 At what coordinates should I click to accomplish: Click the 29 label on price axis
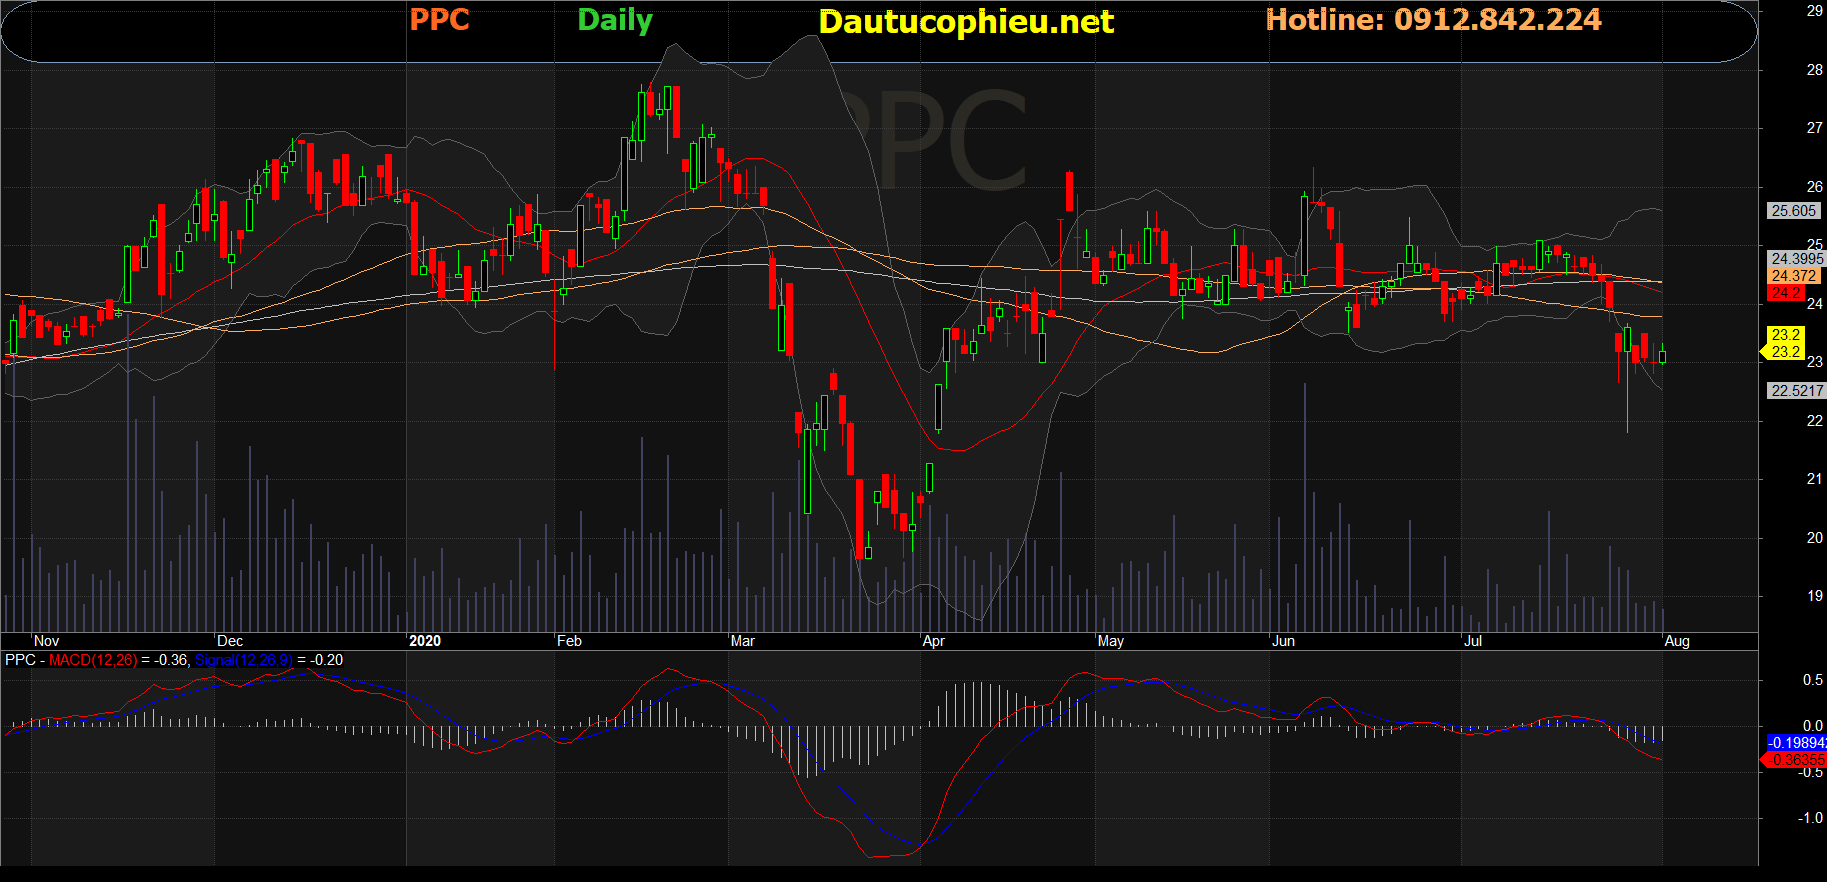pyautogui.click(x=1814, y=11)
